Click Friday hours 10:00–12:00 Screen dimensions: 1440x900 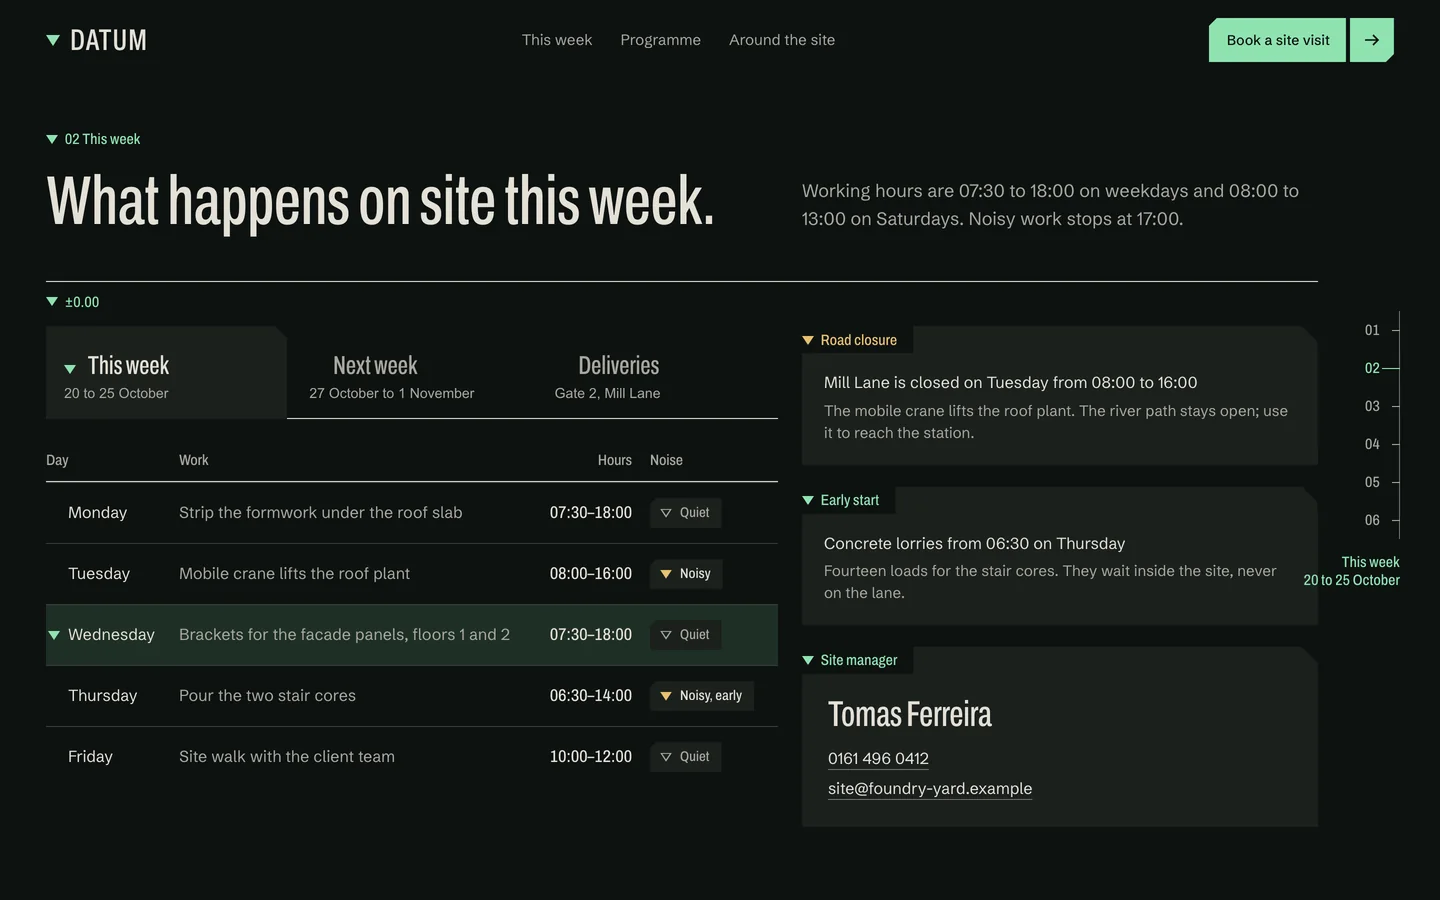click(x=590, y=757)
